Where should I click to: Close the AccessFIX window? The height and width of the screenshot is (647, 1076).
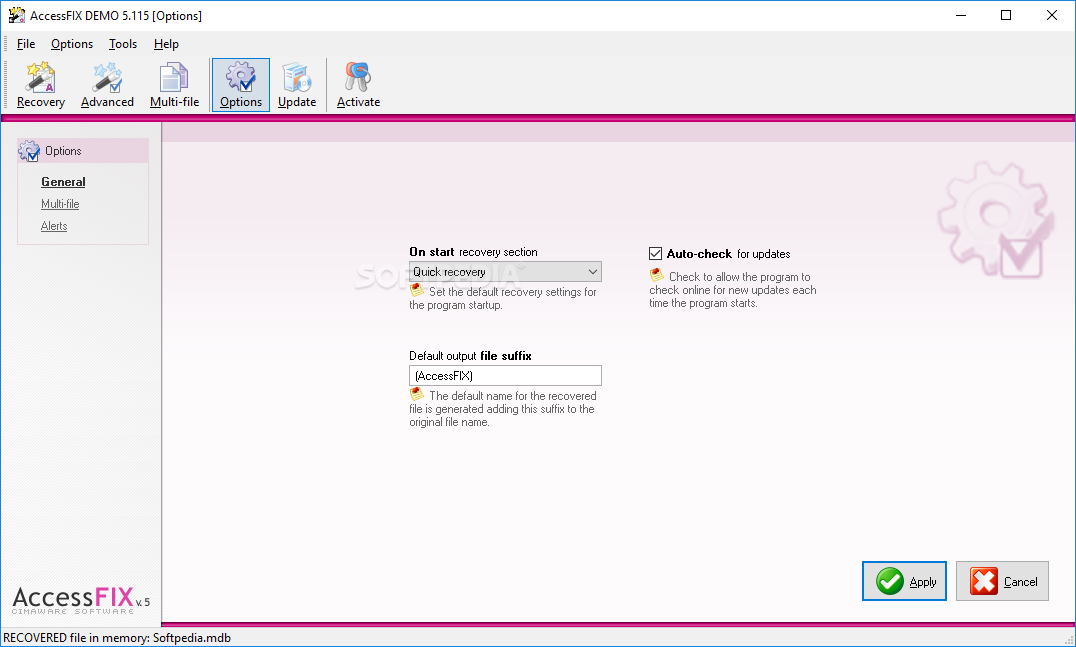(1051, 15)
